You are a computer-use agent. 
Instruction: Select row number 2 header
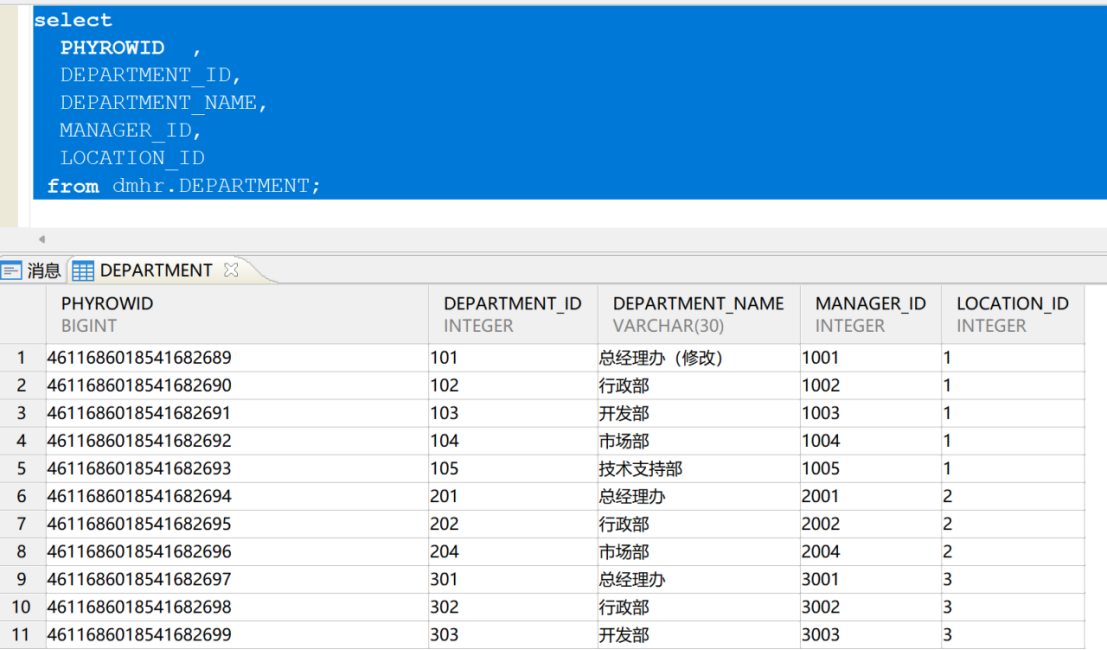(23, 385)
